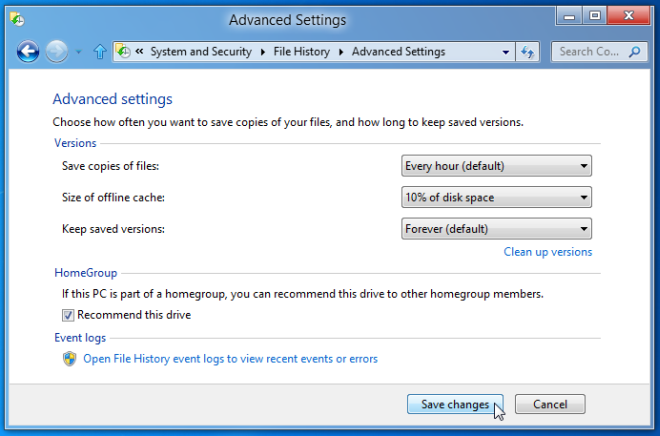Click the search magnifier icon
This screenshot has width=660, height=436.
click(634, 52)
